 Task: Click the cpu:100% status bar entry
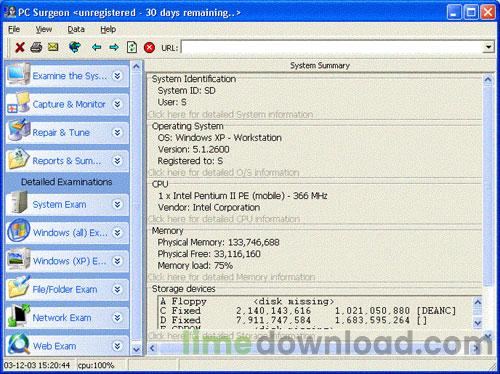pos(96,365)
